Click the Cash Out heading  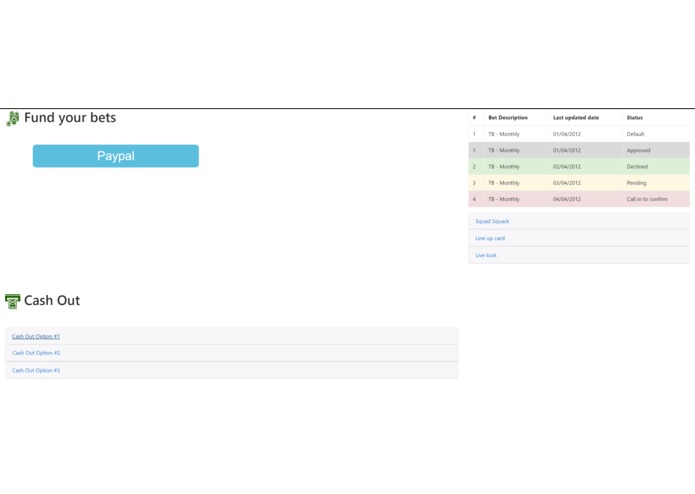(x=52, y=300)
